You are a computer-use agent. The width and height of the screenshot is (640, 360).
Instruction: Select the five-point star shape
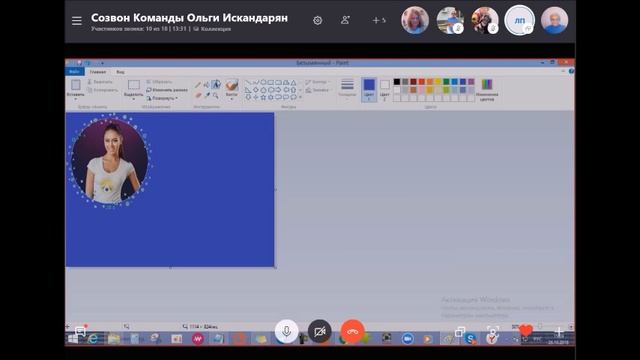[x=263, y=97]
